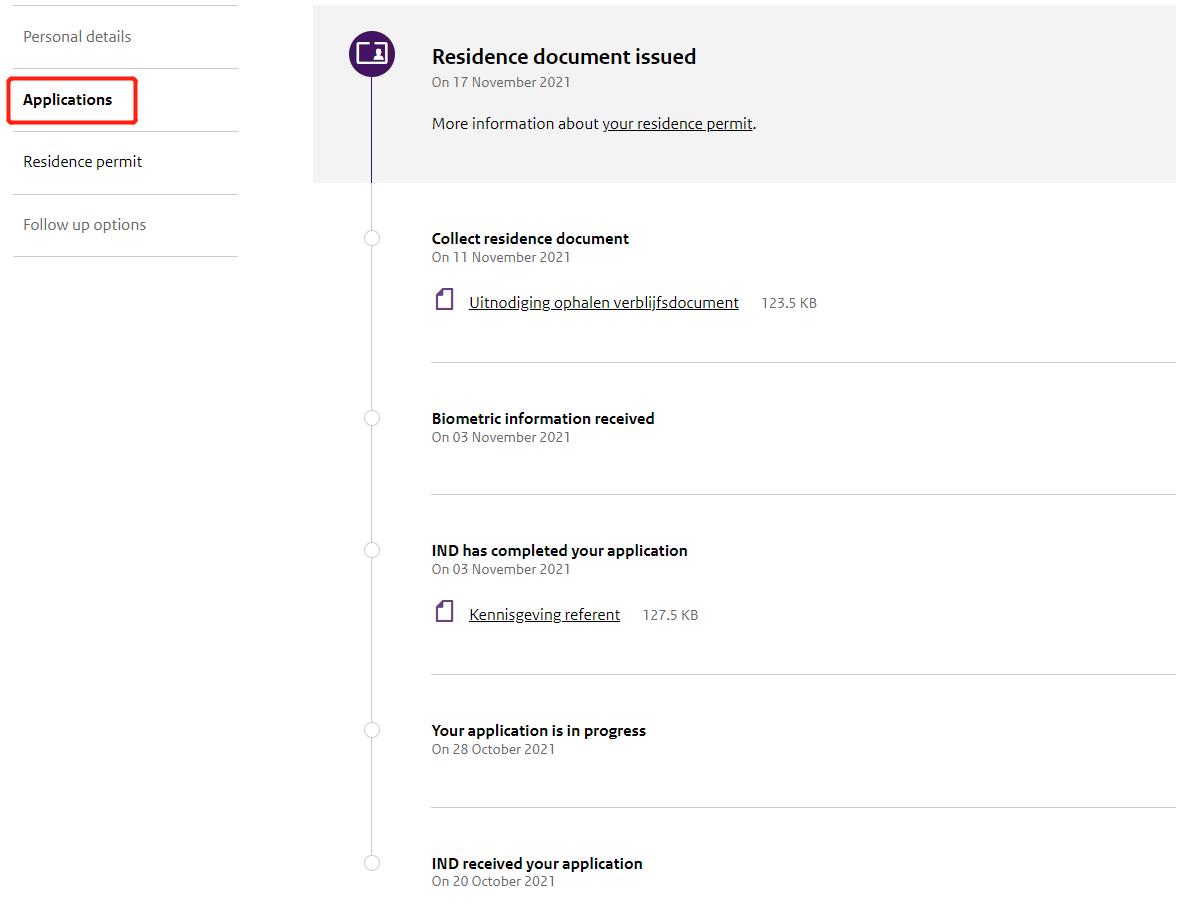Click the purple residence document card icon
The image size is (1180, 911).
371,53
